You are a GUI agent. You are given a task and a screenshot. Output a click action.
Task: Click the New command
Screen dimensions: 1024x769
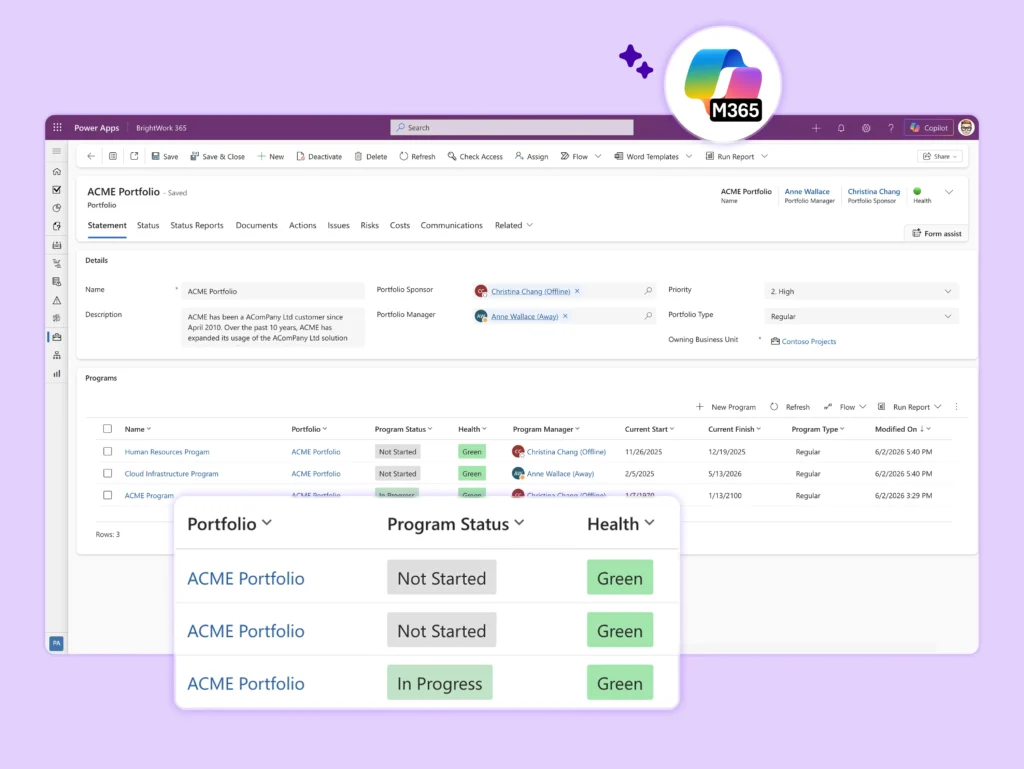pos(270,157)
